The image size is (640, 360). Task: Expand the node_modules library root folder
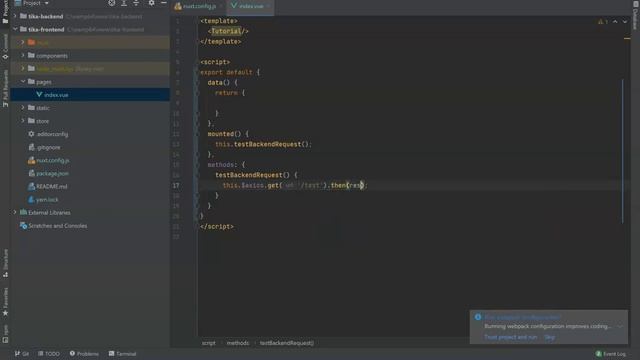23,69
